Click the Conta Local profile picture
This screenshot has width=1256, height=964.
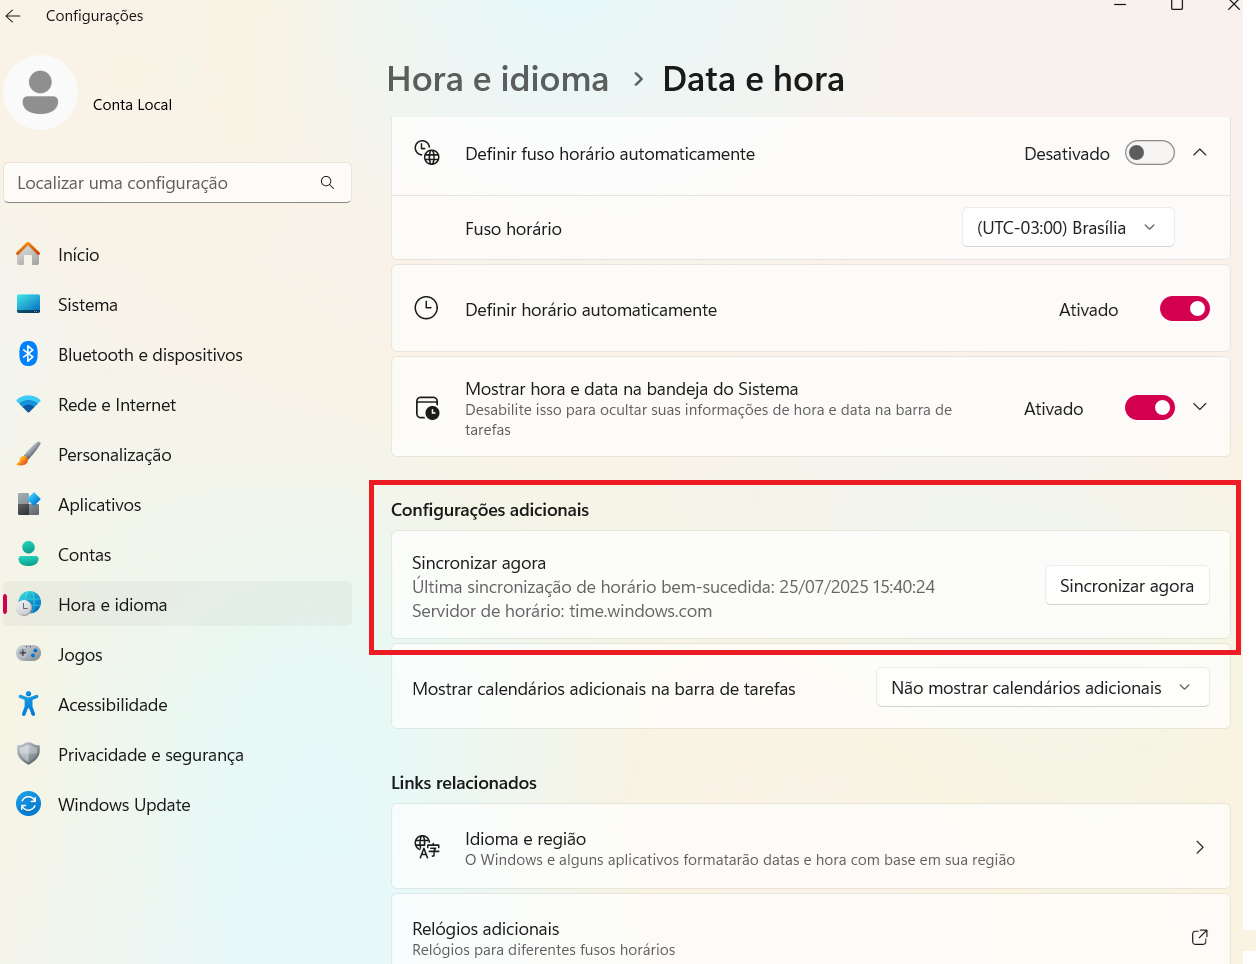coord(40,91)
